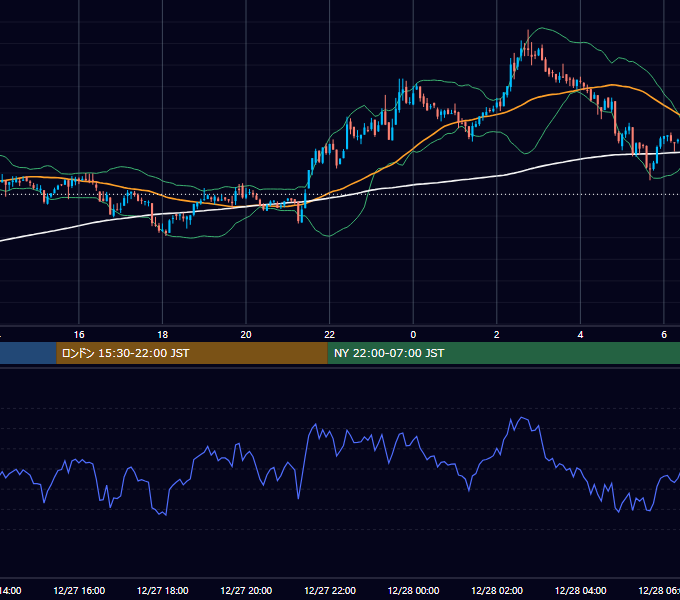This screenshot has height=600, width=680.
Task: Click the 12/28 04:00 date label
Action: (x=580, y=590)
